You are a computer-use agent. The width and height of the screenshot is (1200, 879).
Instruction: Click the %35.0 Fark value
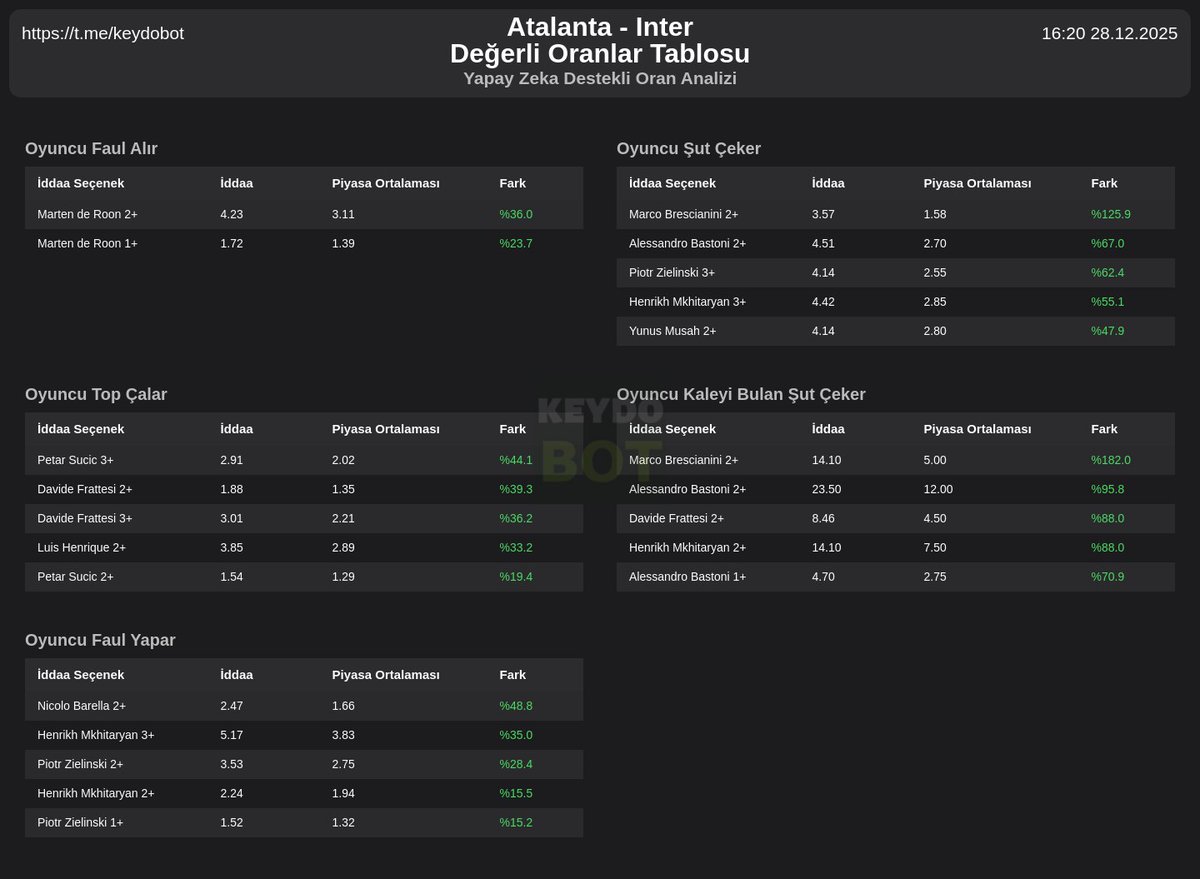tap(516, 735)
